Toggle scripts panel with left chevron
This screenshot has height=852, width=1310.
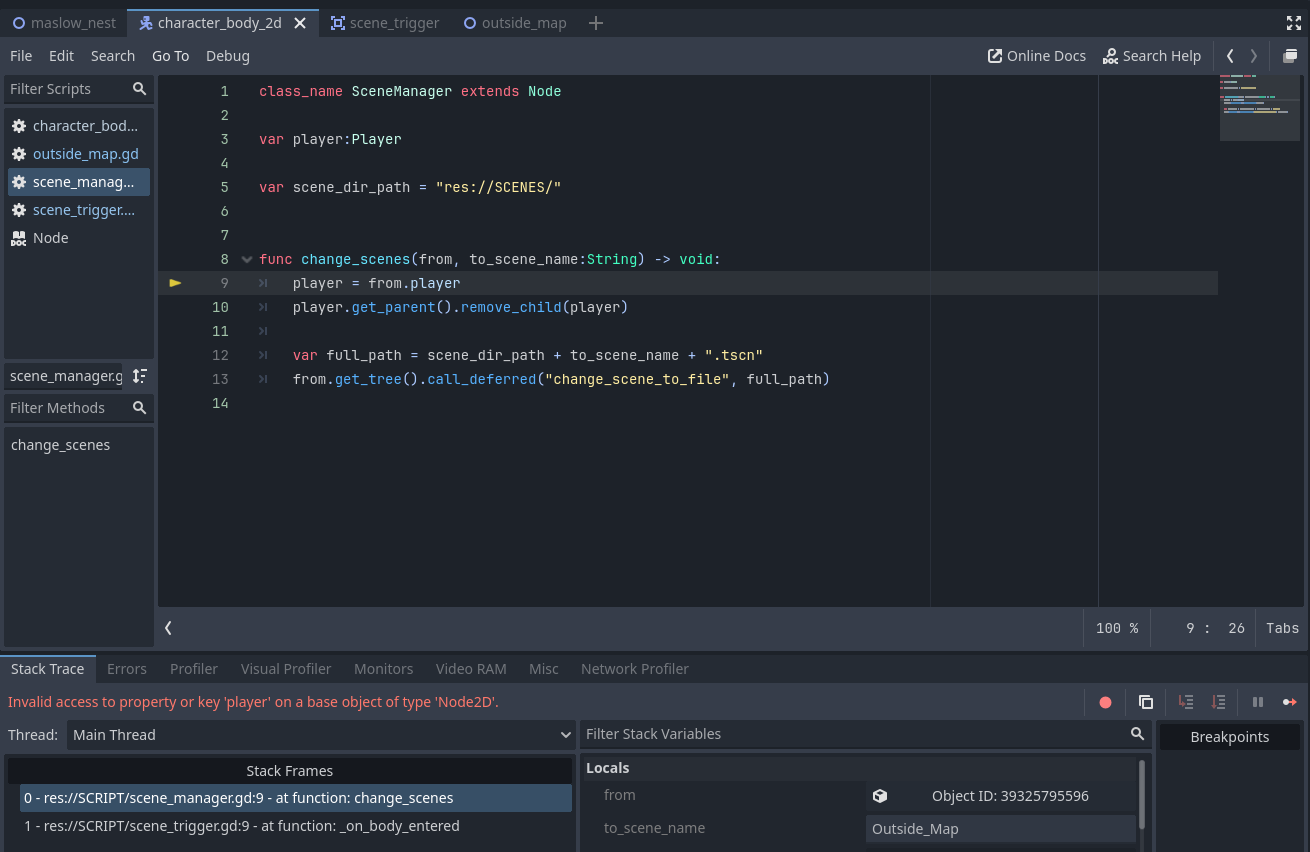(x=168, y=628)
